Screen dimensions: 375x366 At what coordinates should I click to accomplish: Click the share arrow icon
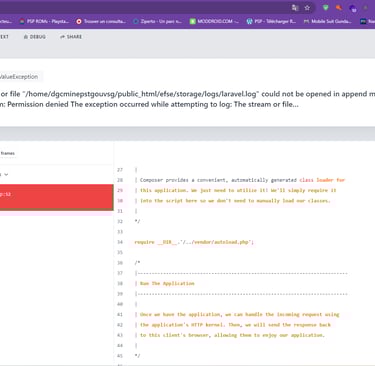[x=62, y=37]
